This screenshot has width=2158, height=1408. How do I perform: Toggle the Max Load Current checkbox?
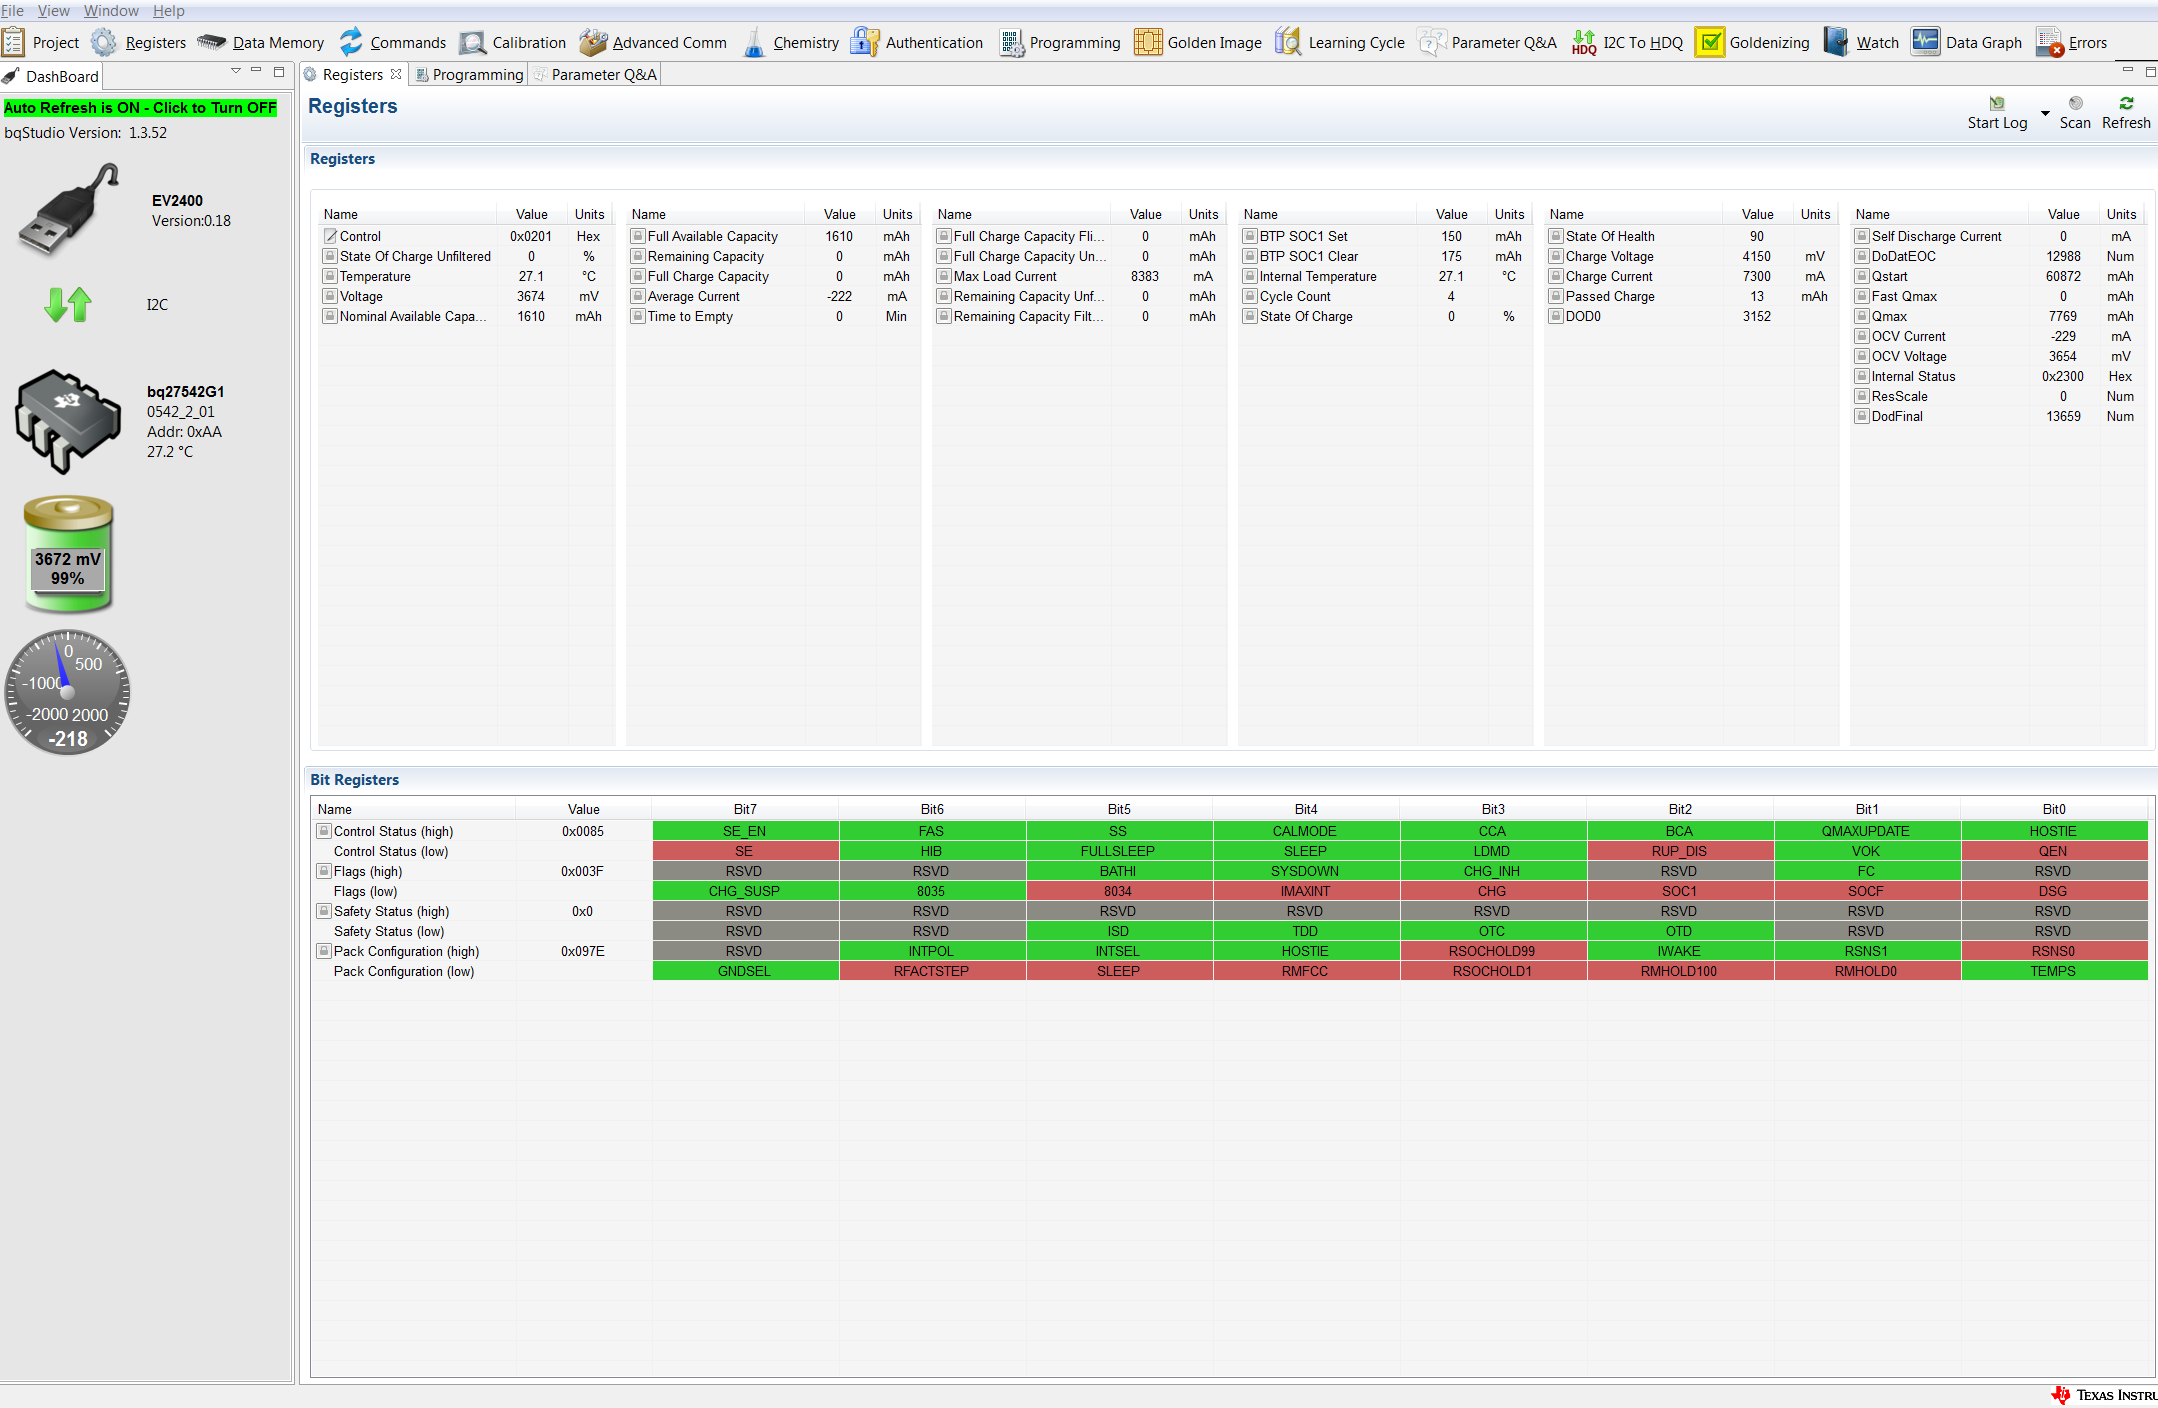pyautogui.click(x=944, y=276)
